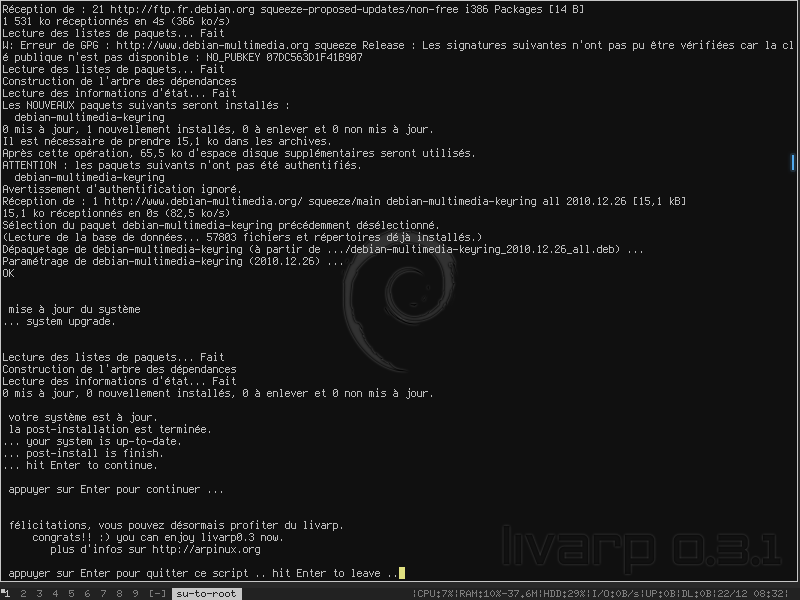Screen dimensions: 800x600
Task: Click "0 mis à jour, 0 nouvellement installés" line
Action: click(x=218, y=393)
